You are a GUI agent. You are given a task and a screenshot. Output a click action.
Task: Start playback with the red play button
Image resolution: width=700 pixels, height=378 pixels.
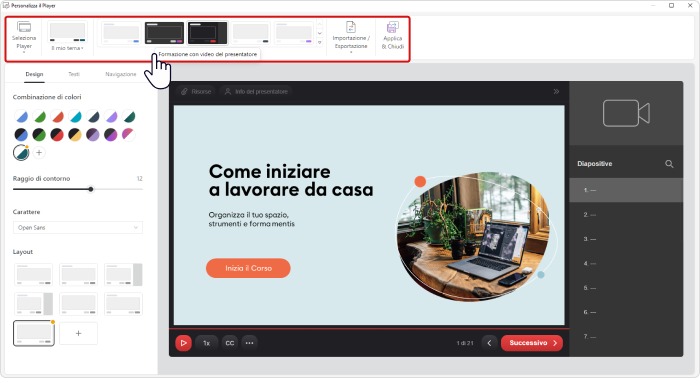point(183,343)
